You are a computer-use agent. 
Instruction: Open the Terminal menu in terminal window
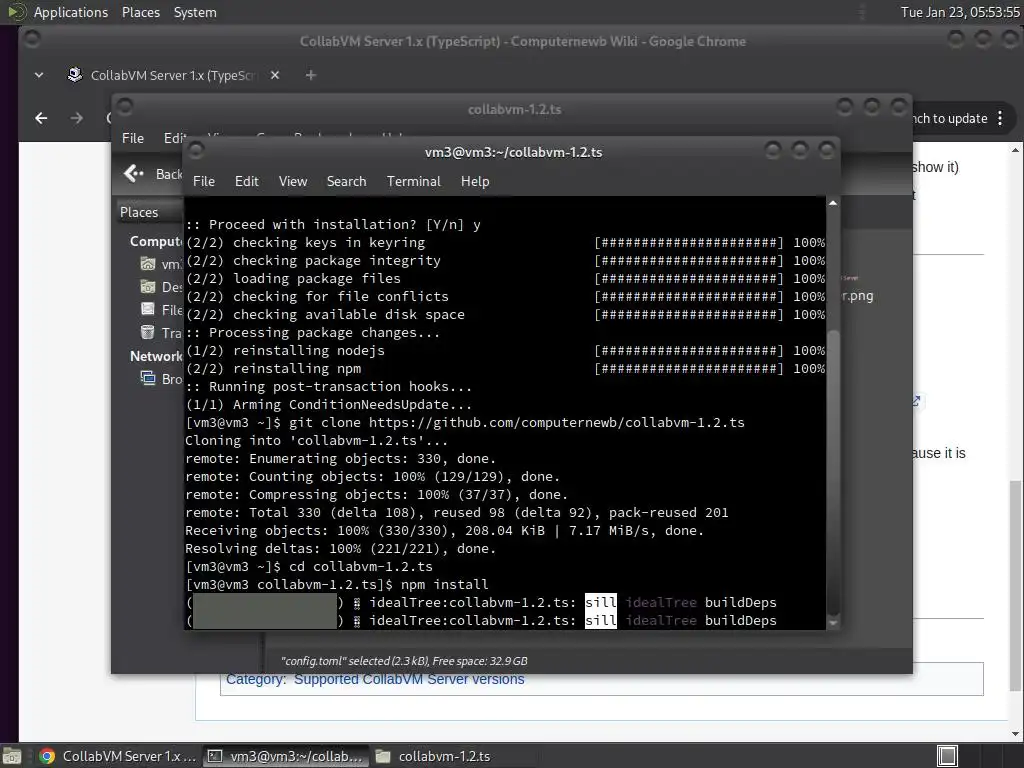(413, 182)
